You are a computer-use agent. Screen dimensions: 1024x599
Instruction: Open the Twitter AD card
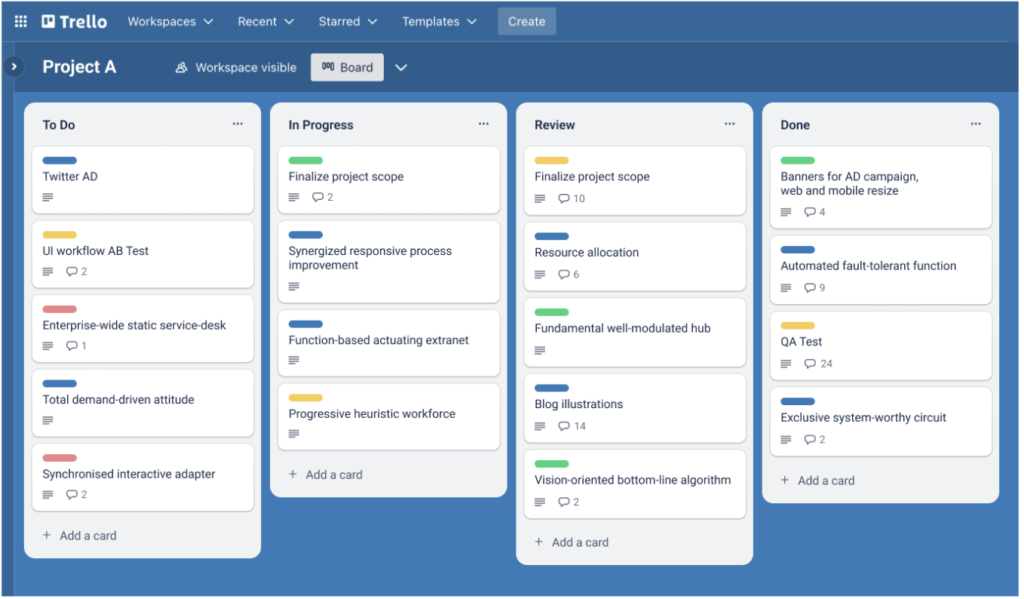click(x=143, y=180)
